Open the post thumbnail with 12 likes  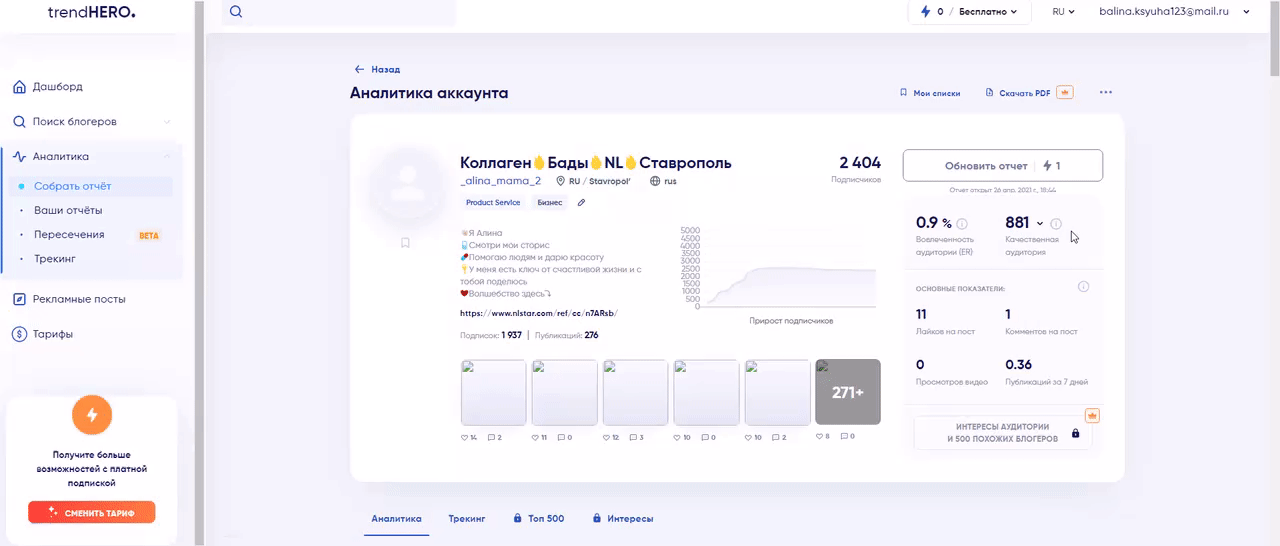tap(635, 392)
